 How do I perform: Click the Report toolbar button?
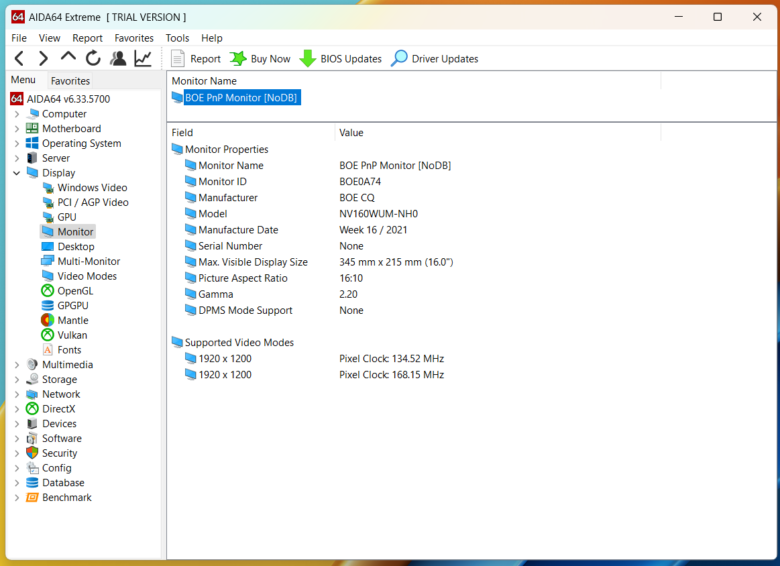coord(195,59)
